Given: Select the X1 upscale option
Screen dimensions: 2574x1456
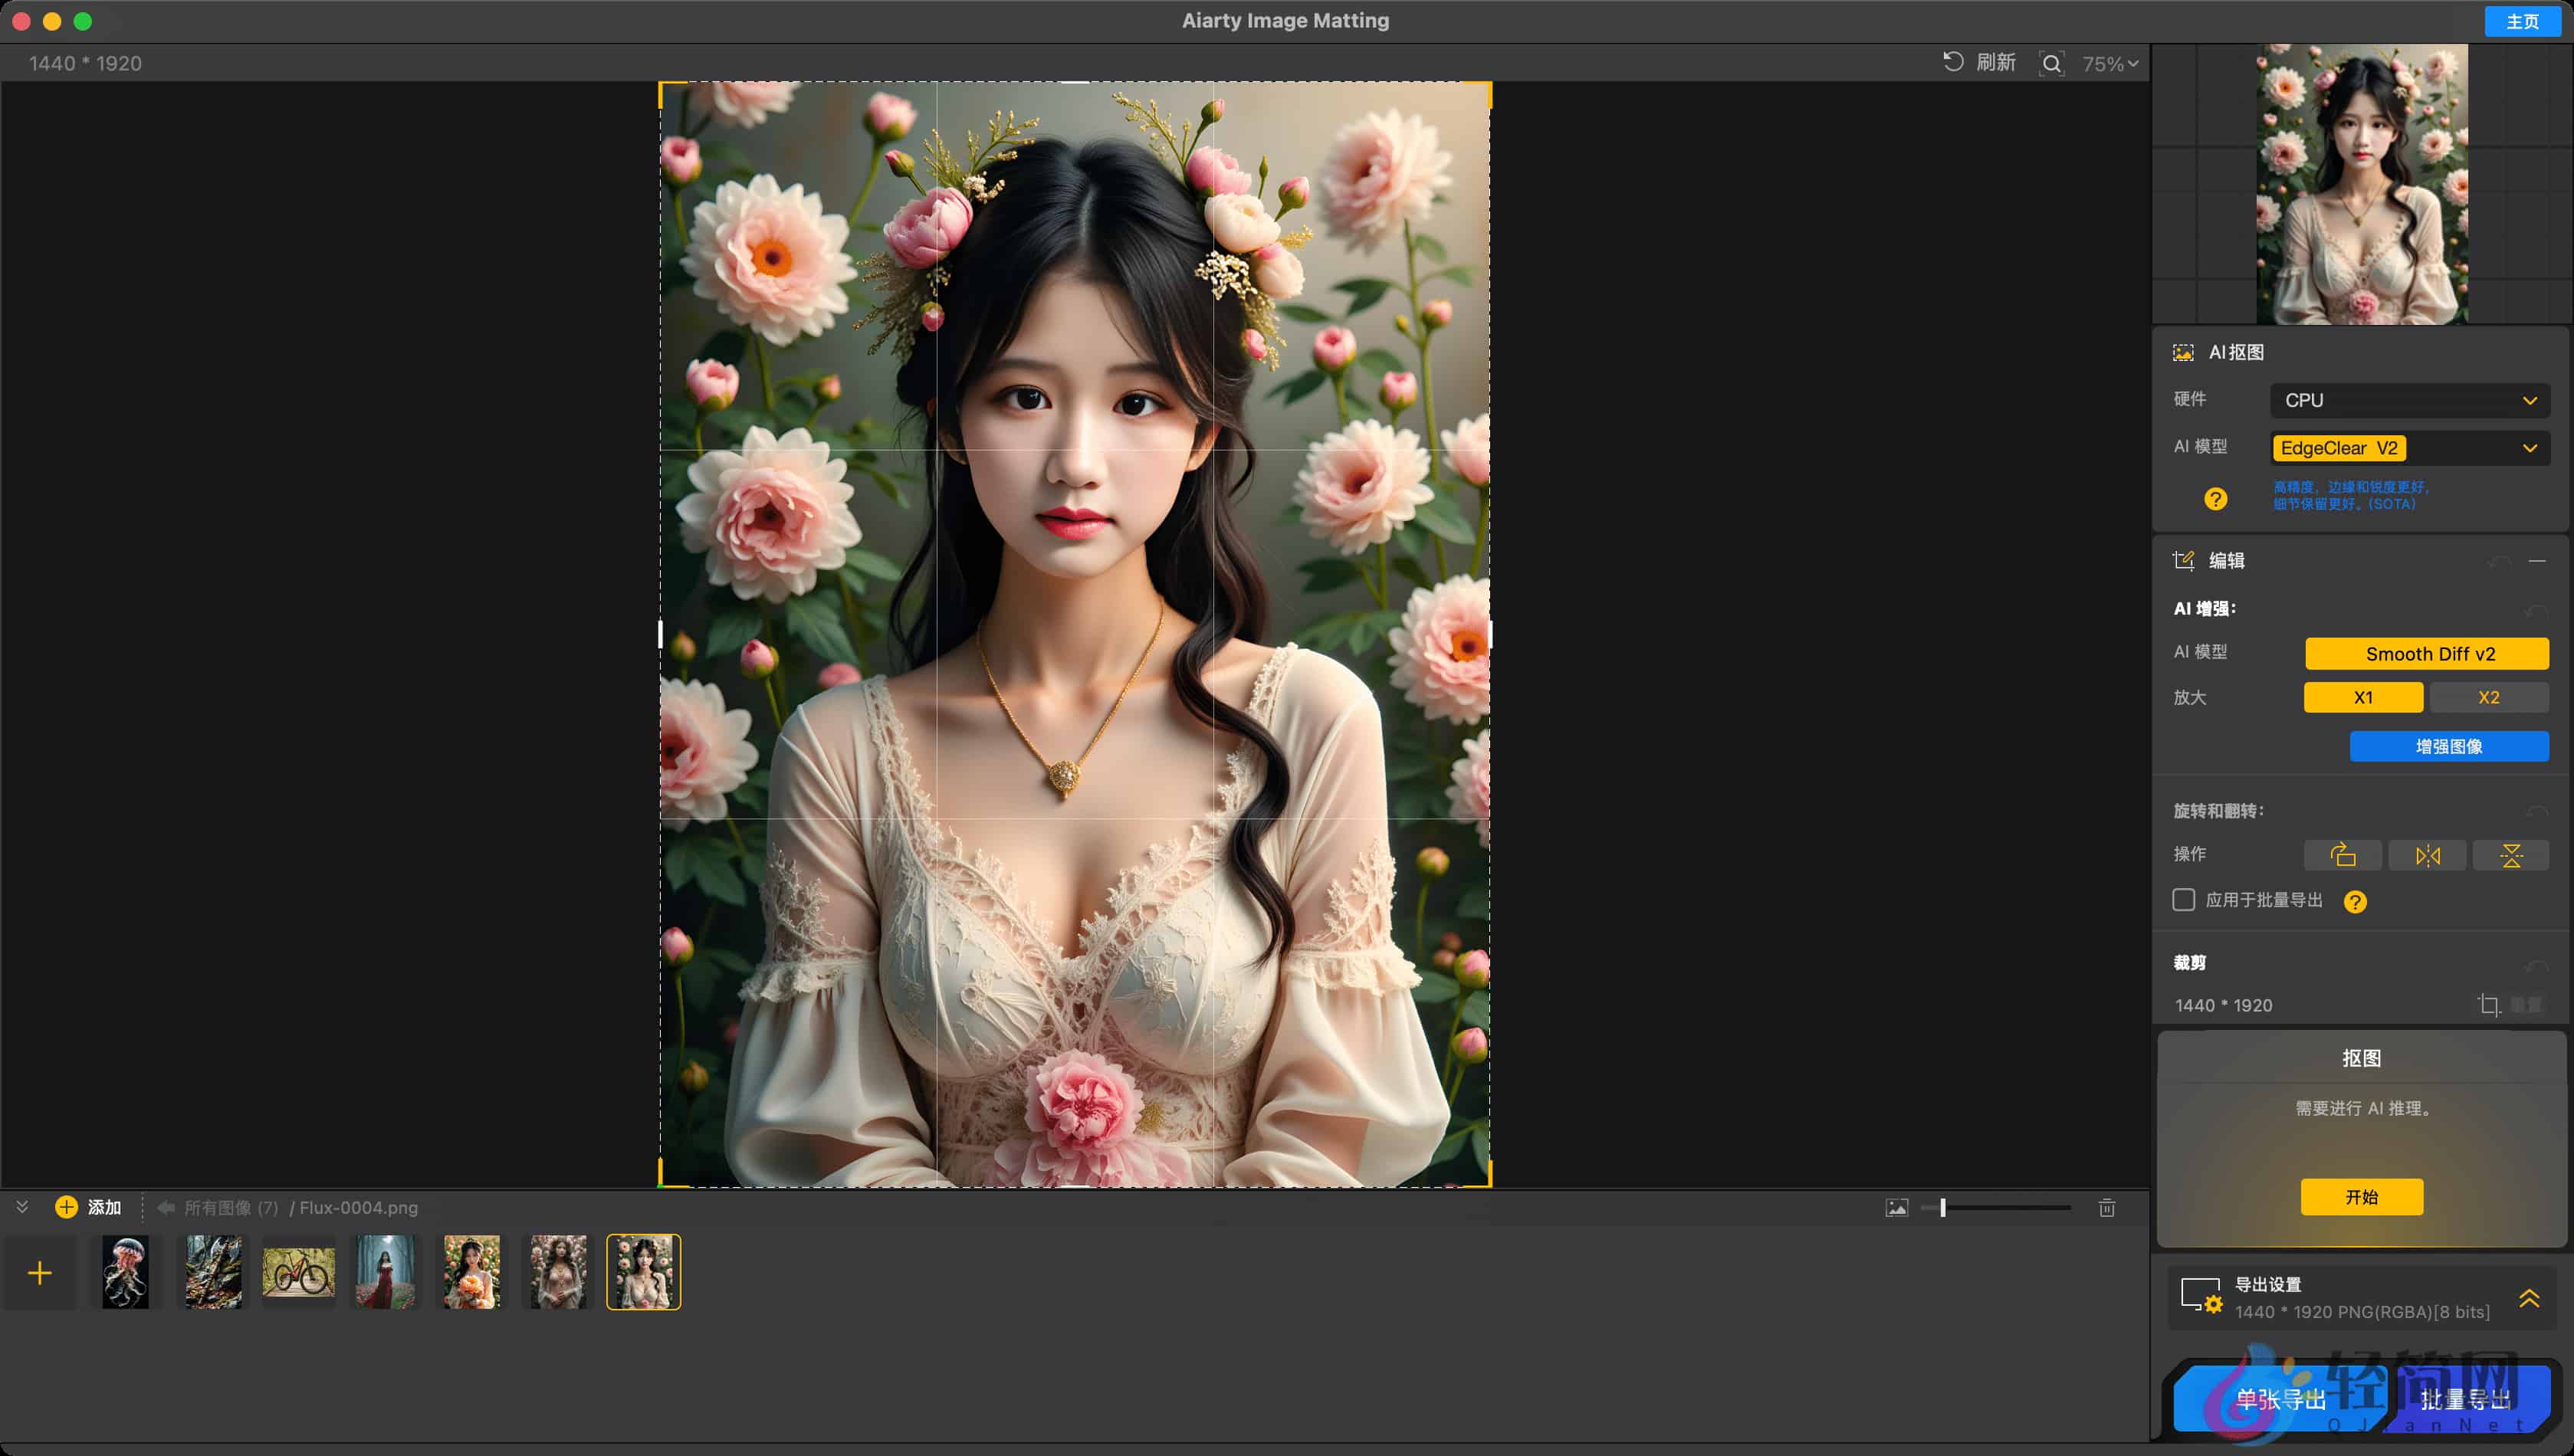Looking at the screenshot, I should [2363, 697].
